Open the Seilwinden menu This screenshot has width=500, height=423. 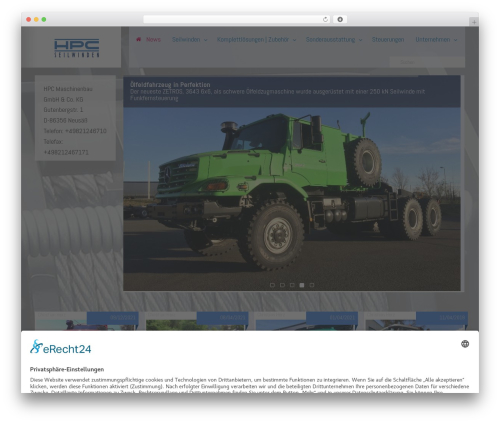click(186, 39)
